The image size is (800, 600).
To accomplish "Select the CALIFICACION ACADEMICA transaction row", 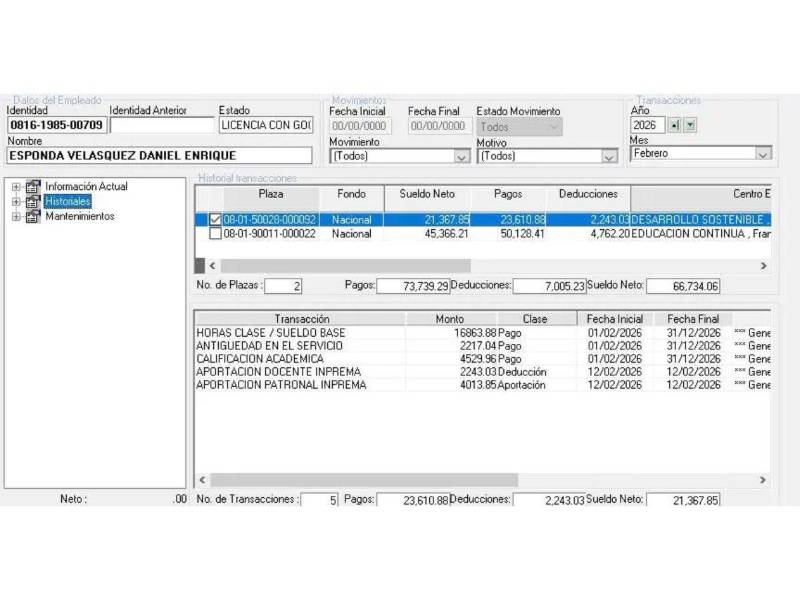I will tap(300, 359).
